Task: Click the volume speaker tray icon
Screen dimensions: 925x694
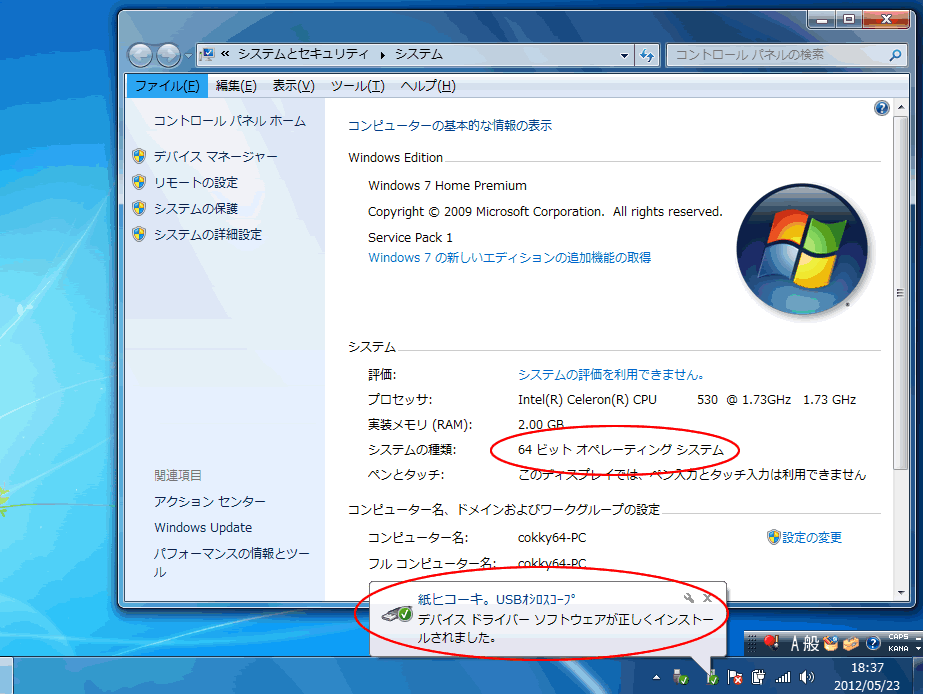Action: [x=806, y=677]
